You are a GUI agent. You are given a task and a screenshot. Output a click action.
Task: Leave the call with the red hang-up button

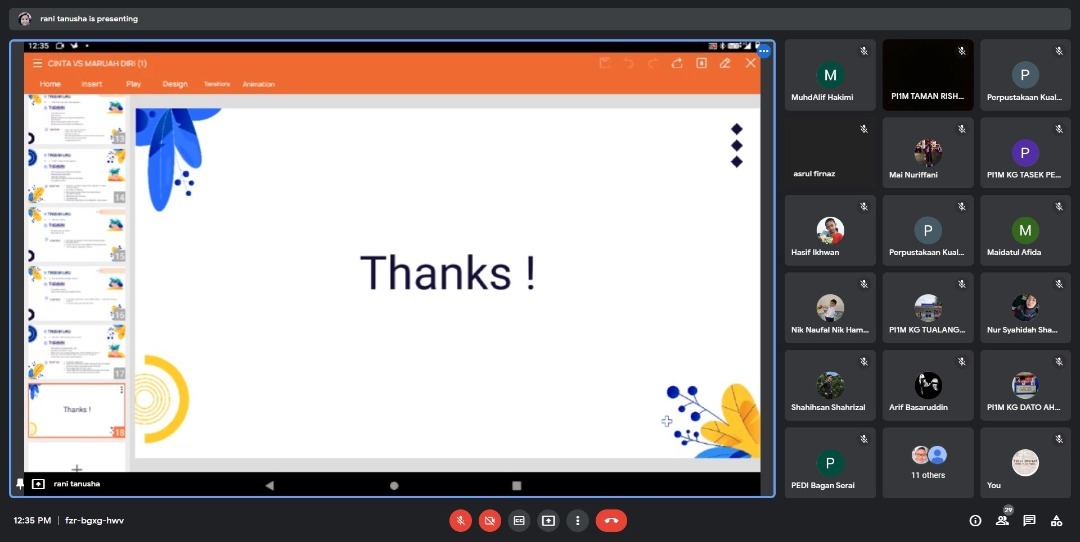point(611,520)
